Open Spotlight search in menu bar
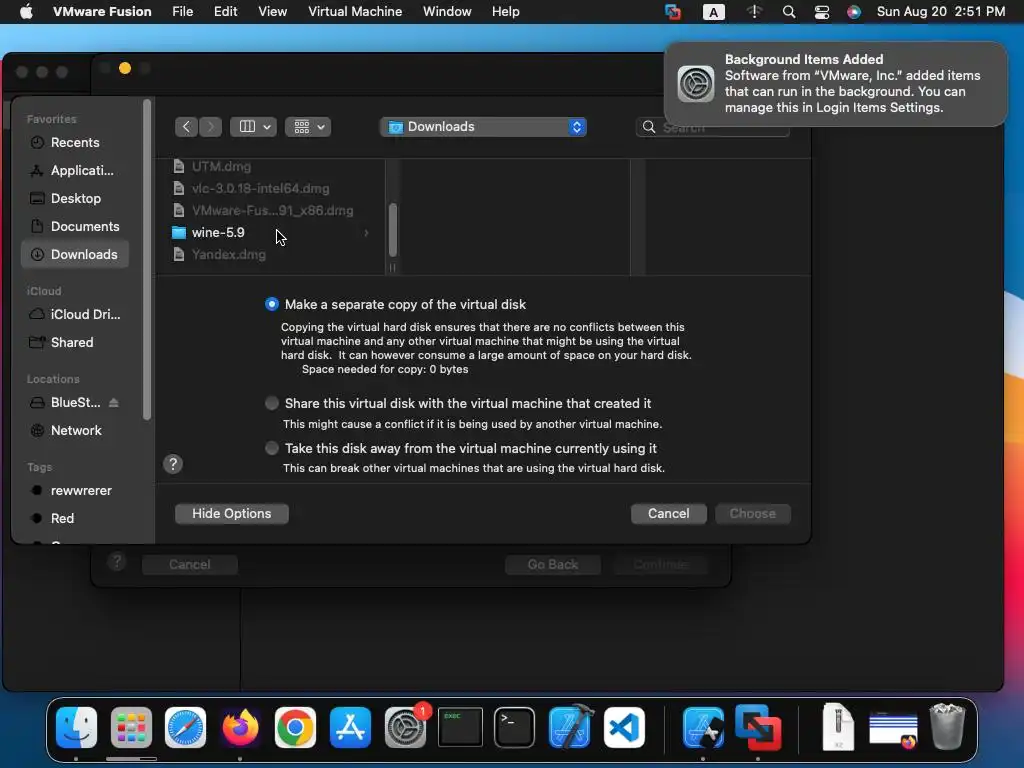1024x768 pixels. pos(789,12)
